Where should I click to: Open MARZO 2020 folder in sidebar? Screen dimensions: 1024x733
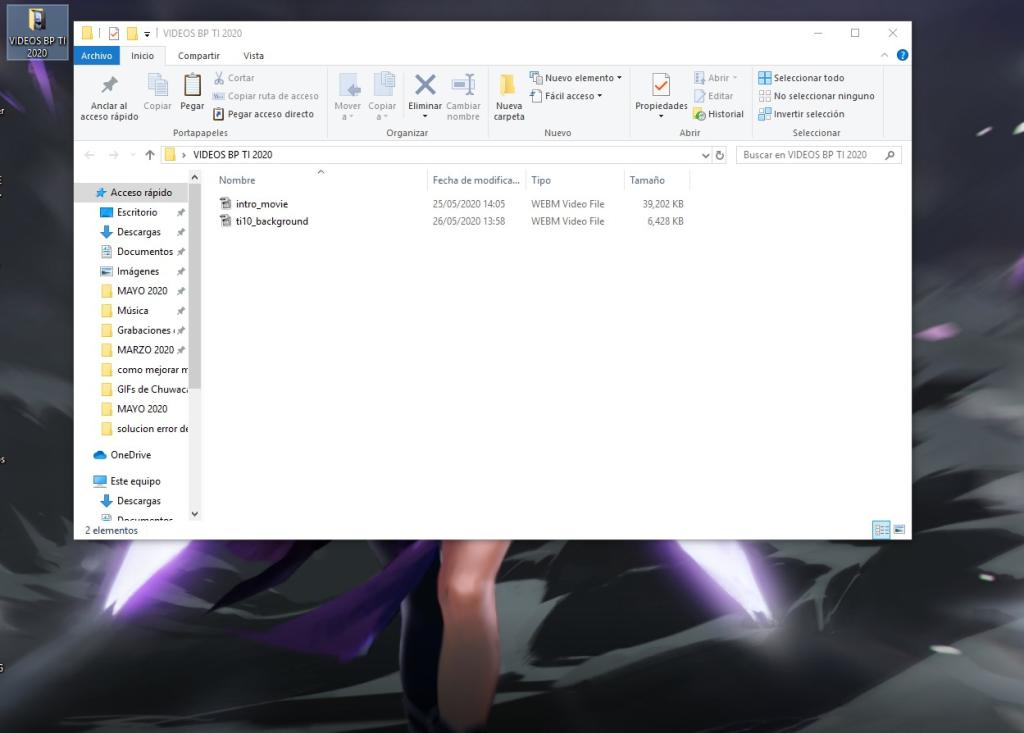pyautogui.click(x=146, y=350)
